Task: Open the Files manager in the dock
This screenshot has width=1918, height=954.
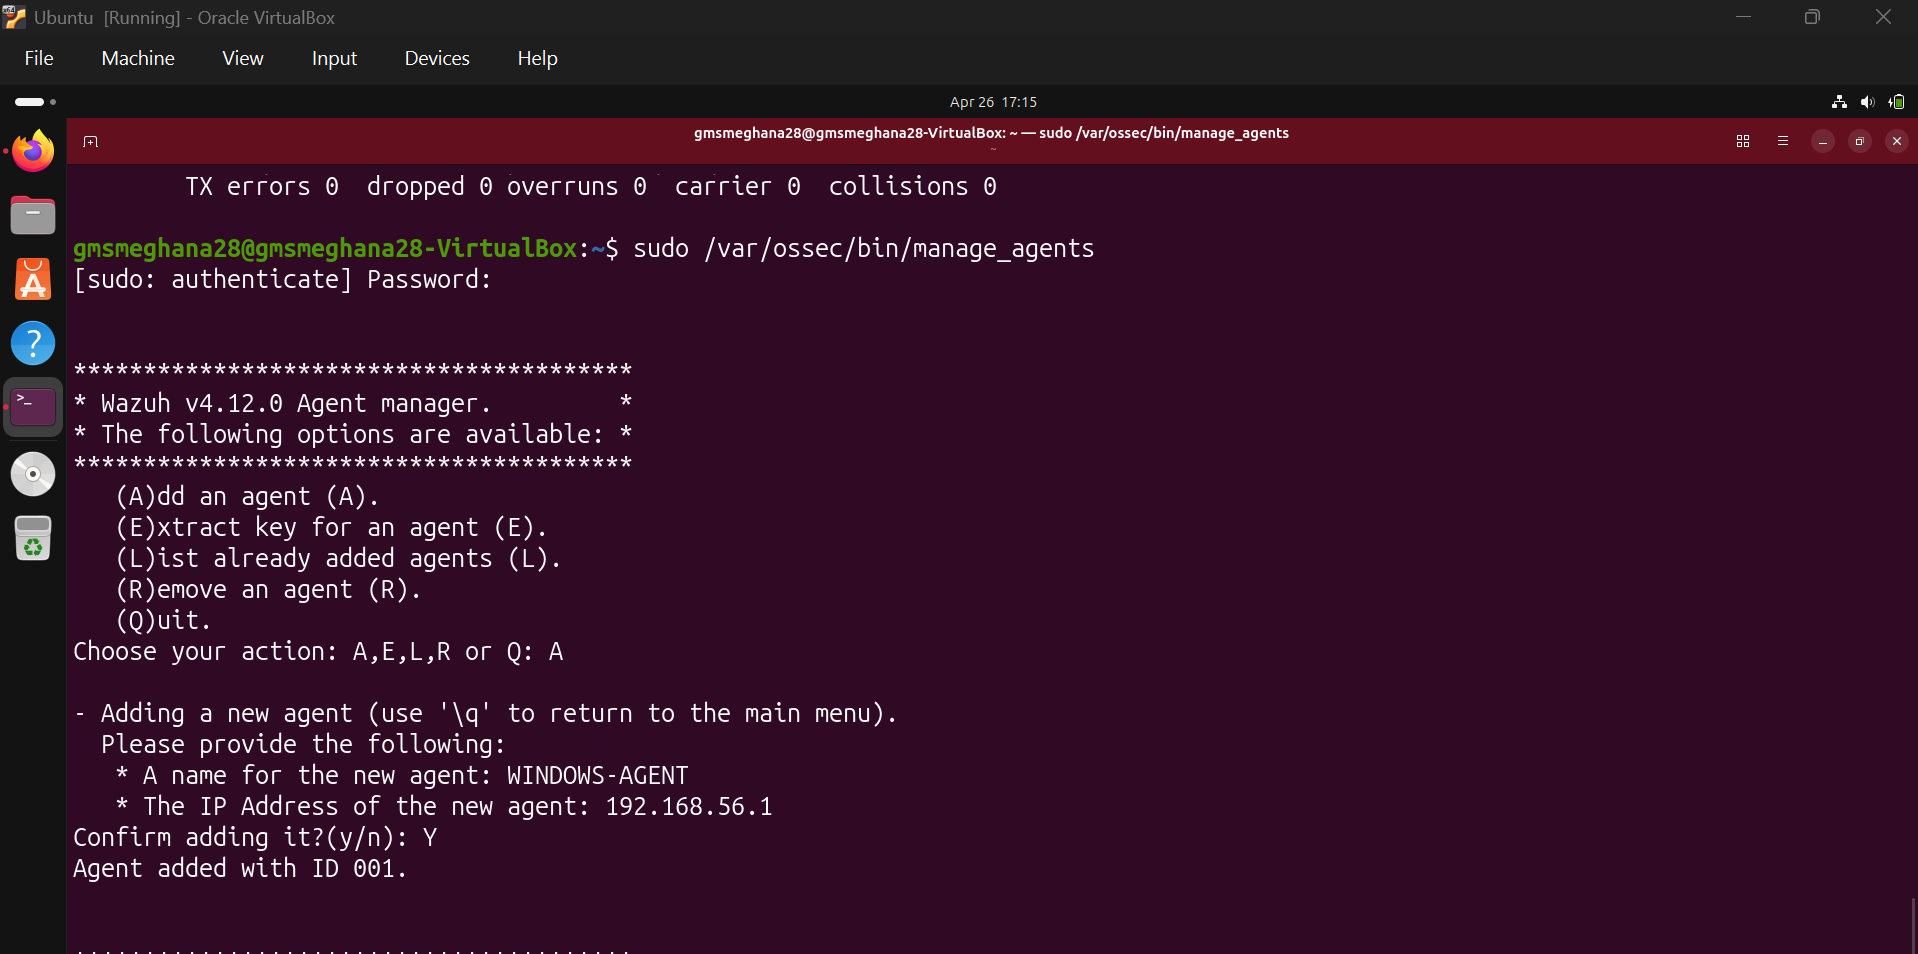Action: coord(33,215)
